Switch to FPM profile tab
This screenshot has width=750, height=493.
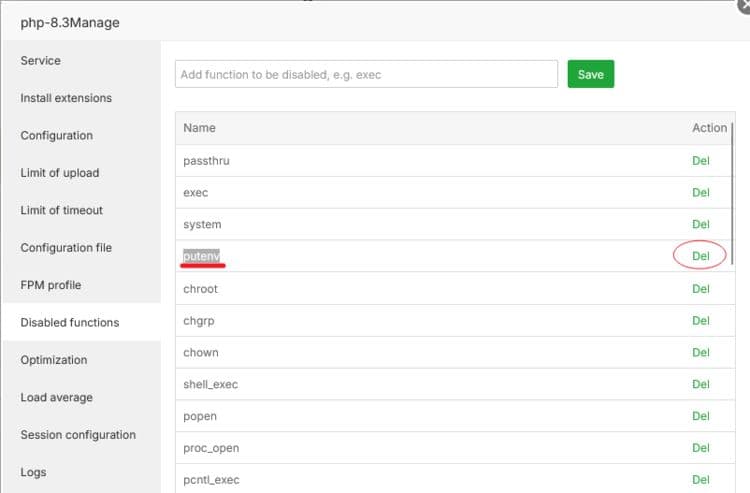pyautogui.click(x=51, y=285)
